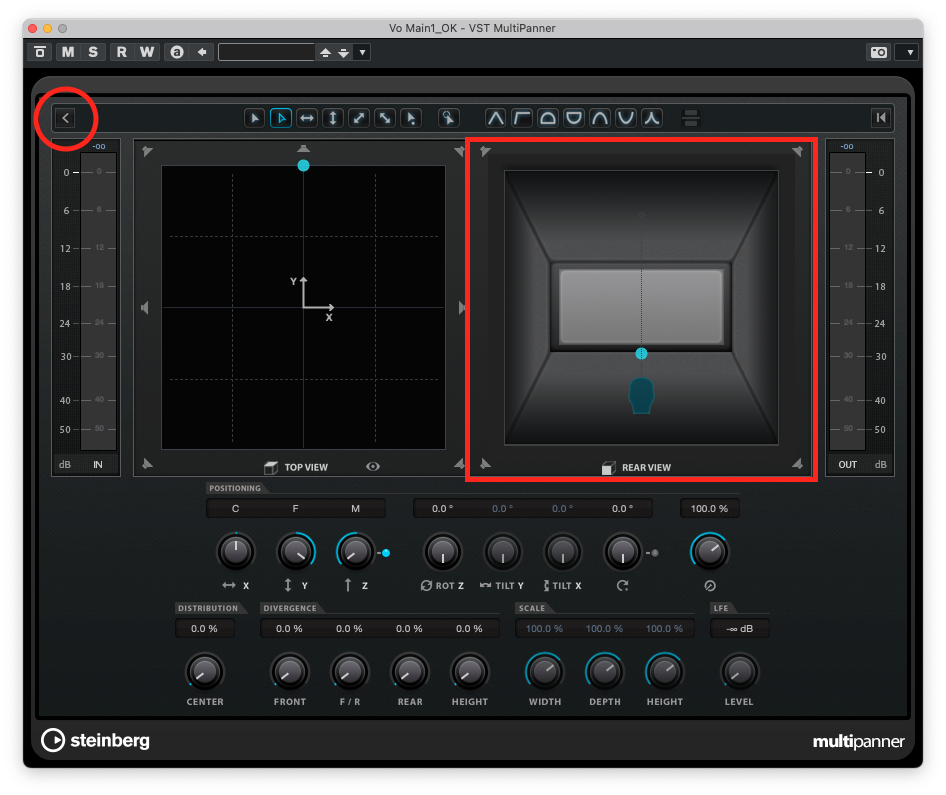Click the REAR VIEW label
Image resolution: width=946 pixels, height=795 pixels.
pyautogui.click(x=646, y=467)
